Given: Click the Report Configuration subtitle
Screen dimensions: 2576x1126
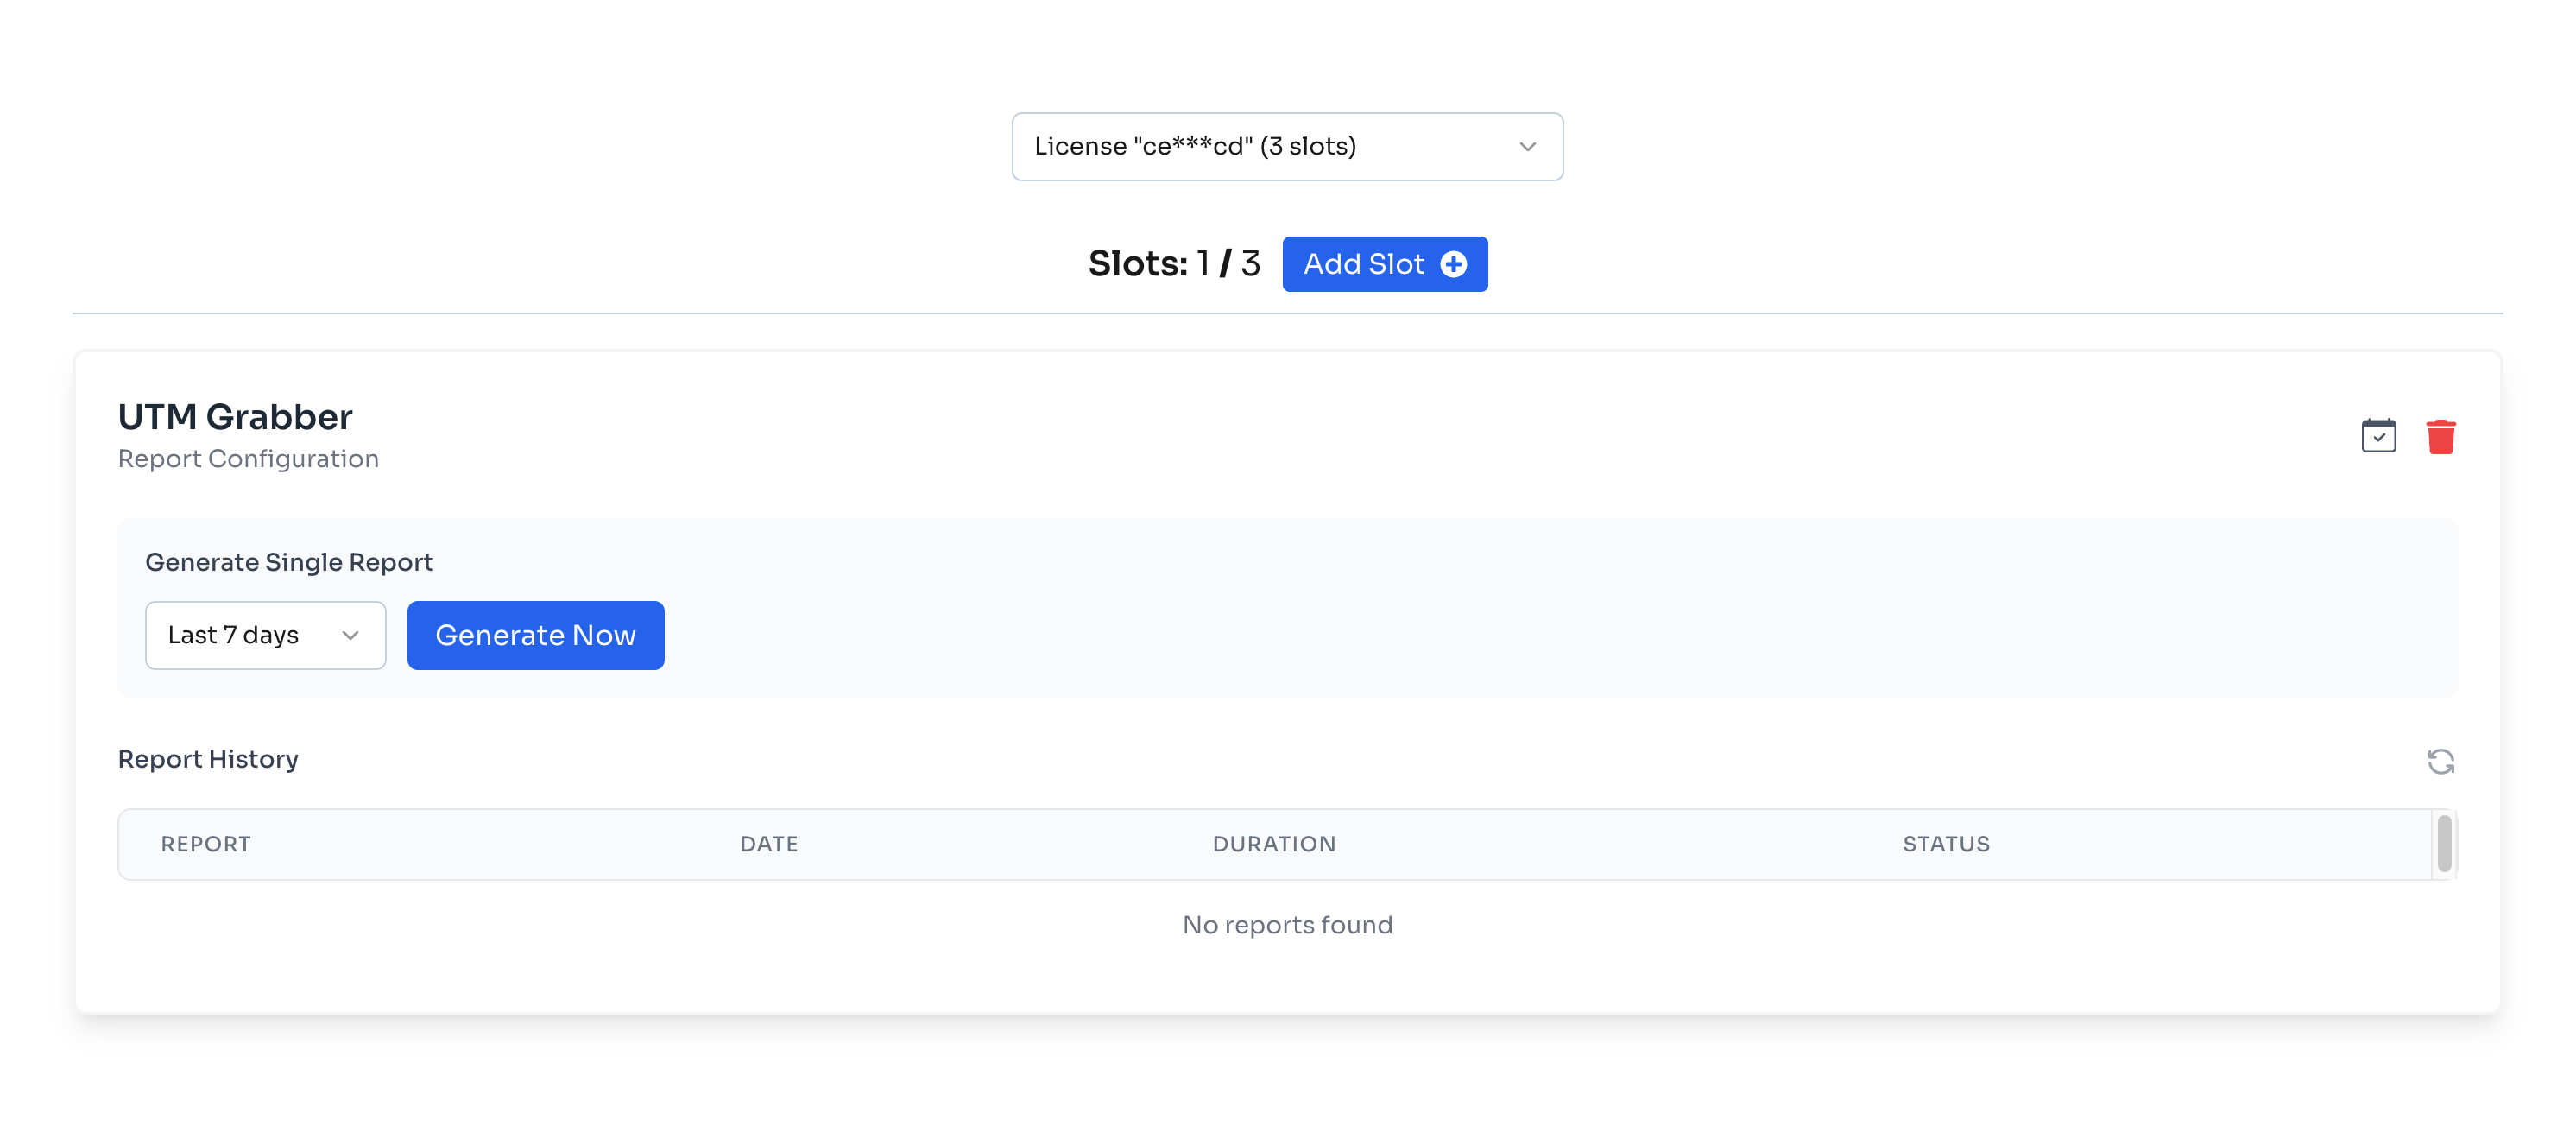Looking at the screenshot, I should pyautogui.click(x=248, y=459).
